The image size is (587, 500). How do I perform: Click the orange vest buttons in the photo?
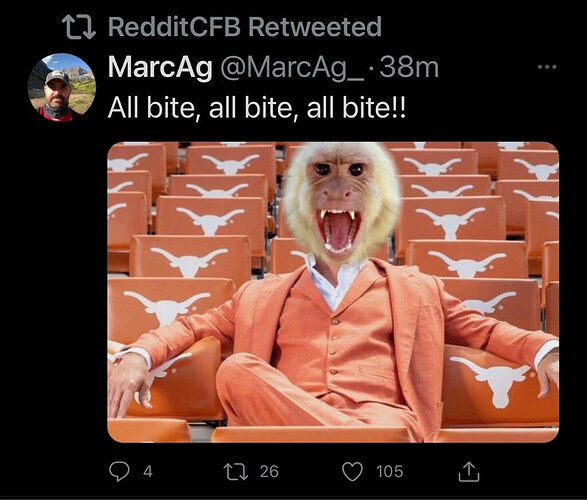pyautogui.click(x=333, y=346)
